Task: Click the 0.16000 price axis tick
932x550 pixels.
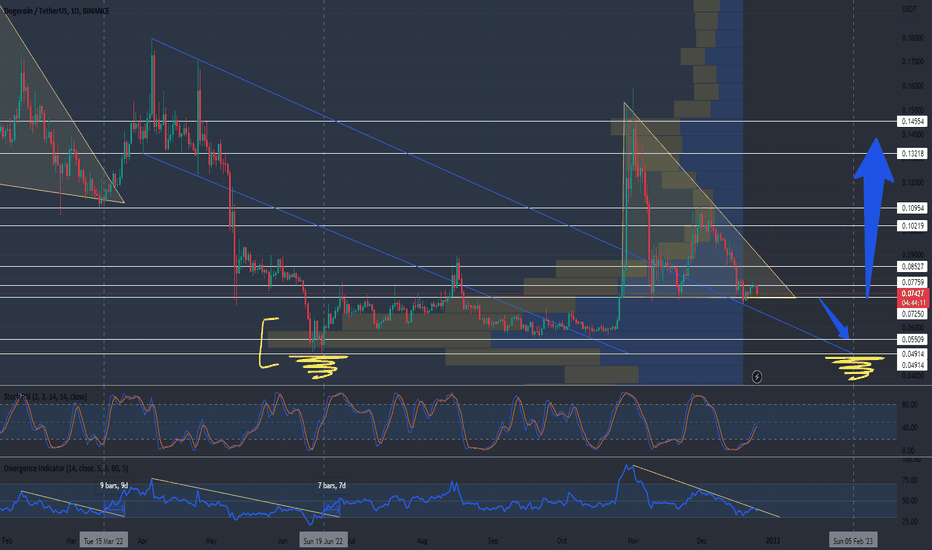Action: [912, 86]
